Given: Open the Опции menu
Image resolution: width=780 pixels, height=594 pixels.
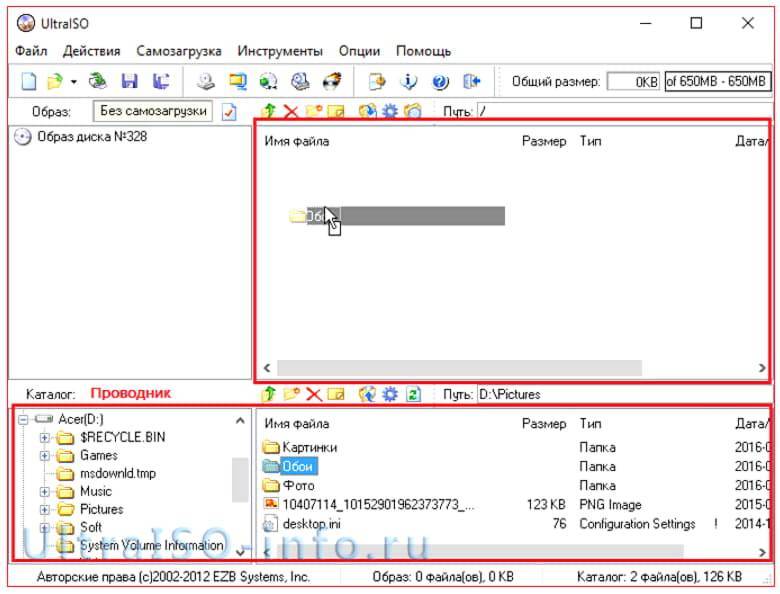Looking at the screenshot, I should [x=359, y=51].
